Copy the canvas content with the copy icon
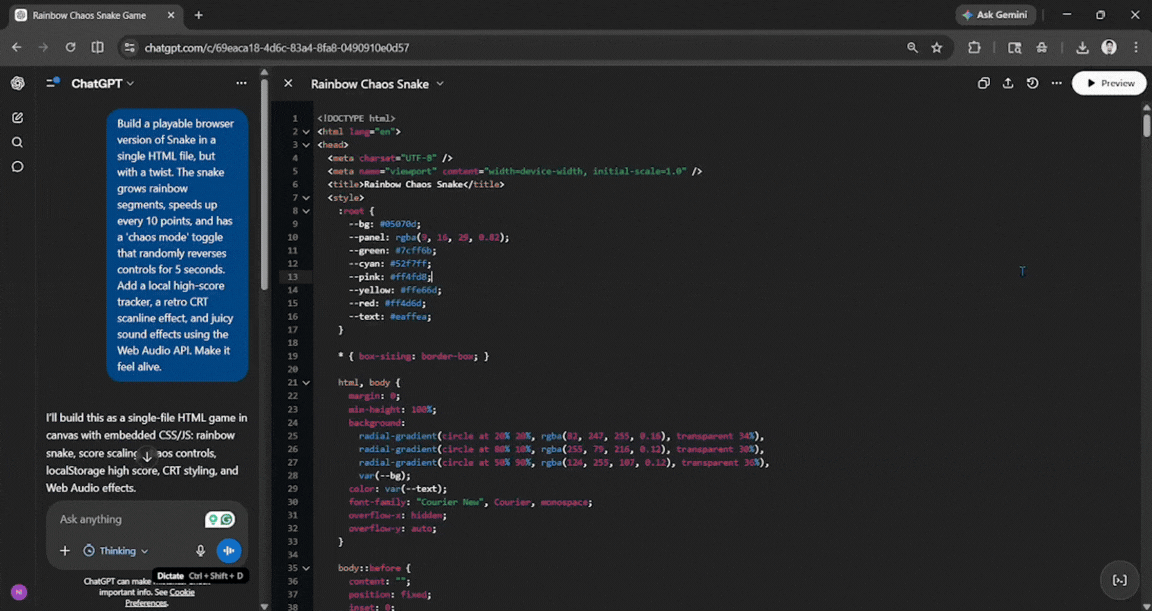The image size is (1152, 611). pyautogui.click(x=983, y=83)
